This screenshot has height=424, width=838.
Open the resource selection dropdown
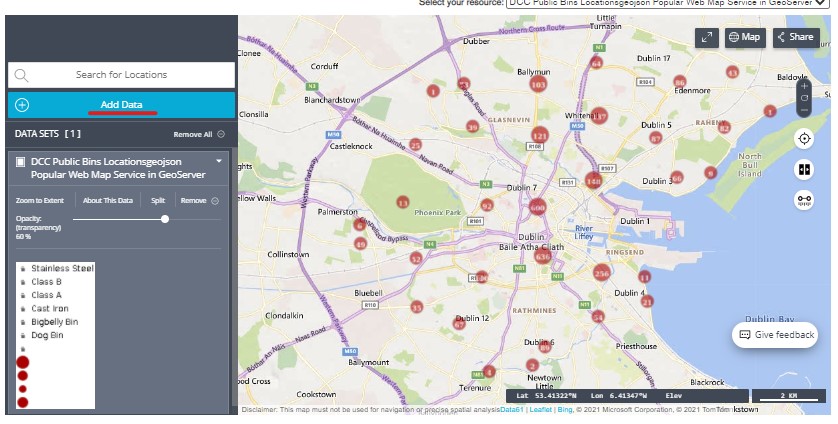point(668,4)
